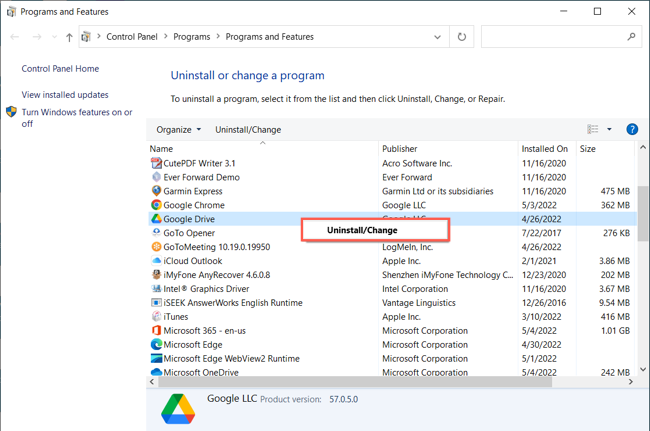Click the Google Chrome icon in list
650x431 pixels.
pyautogui.click(x=156, y=205)
